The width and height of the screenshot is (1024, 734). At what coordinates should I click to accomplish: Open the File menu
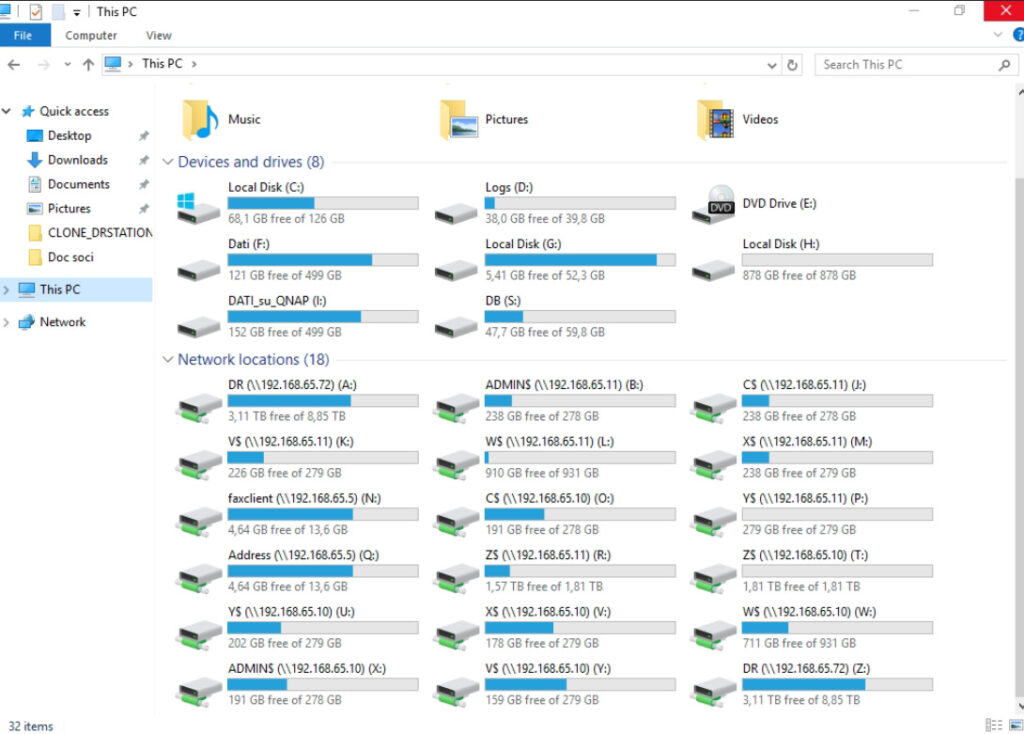(x=23, y=35)
